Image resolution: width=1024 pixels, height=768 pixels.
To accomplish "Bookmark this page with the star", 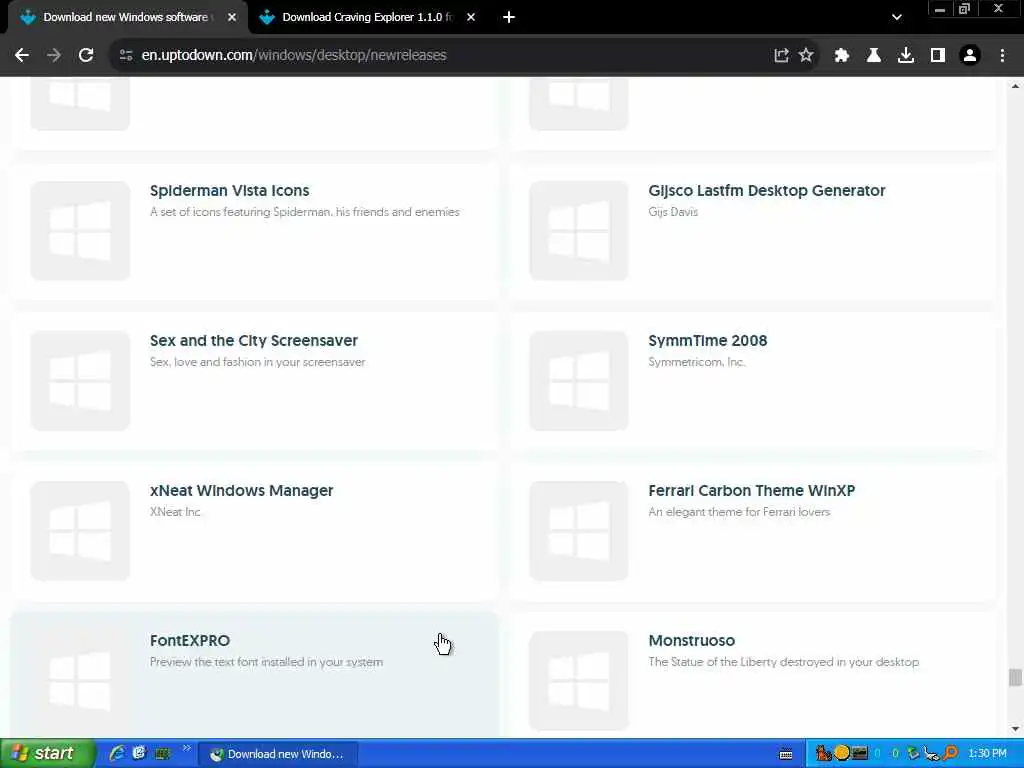I will 806,56.
